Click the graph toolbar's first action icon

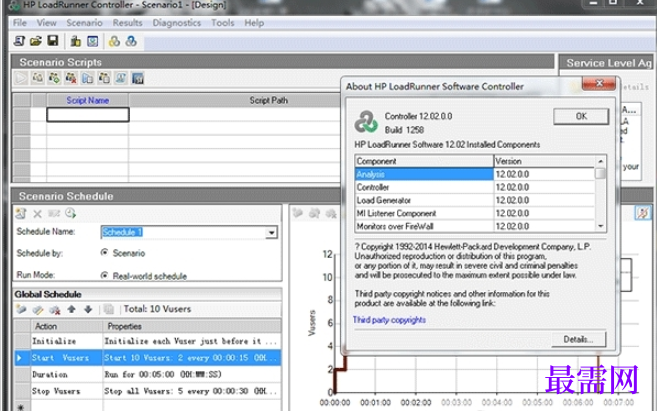click(x=298, y=213)
